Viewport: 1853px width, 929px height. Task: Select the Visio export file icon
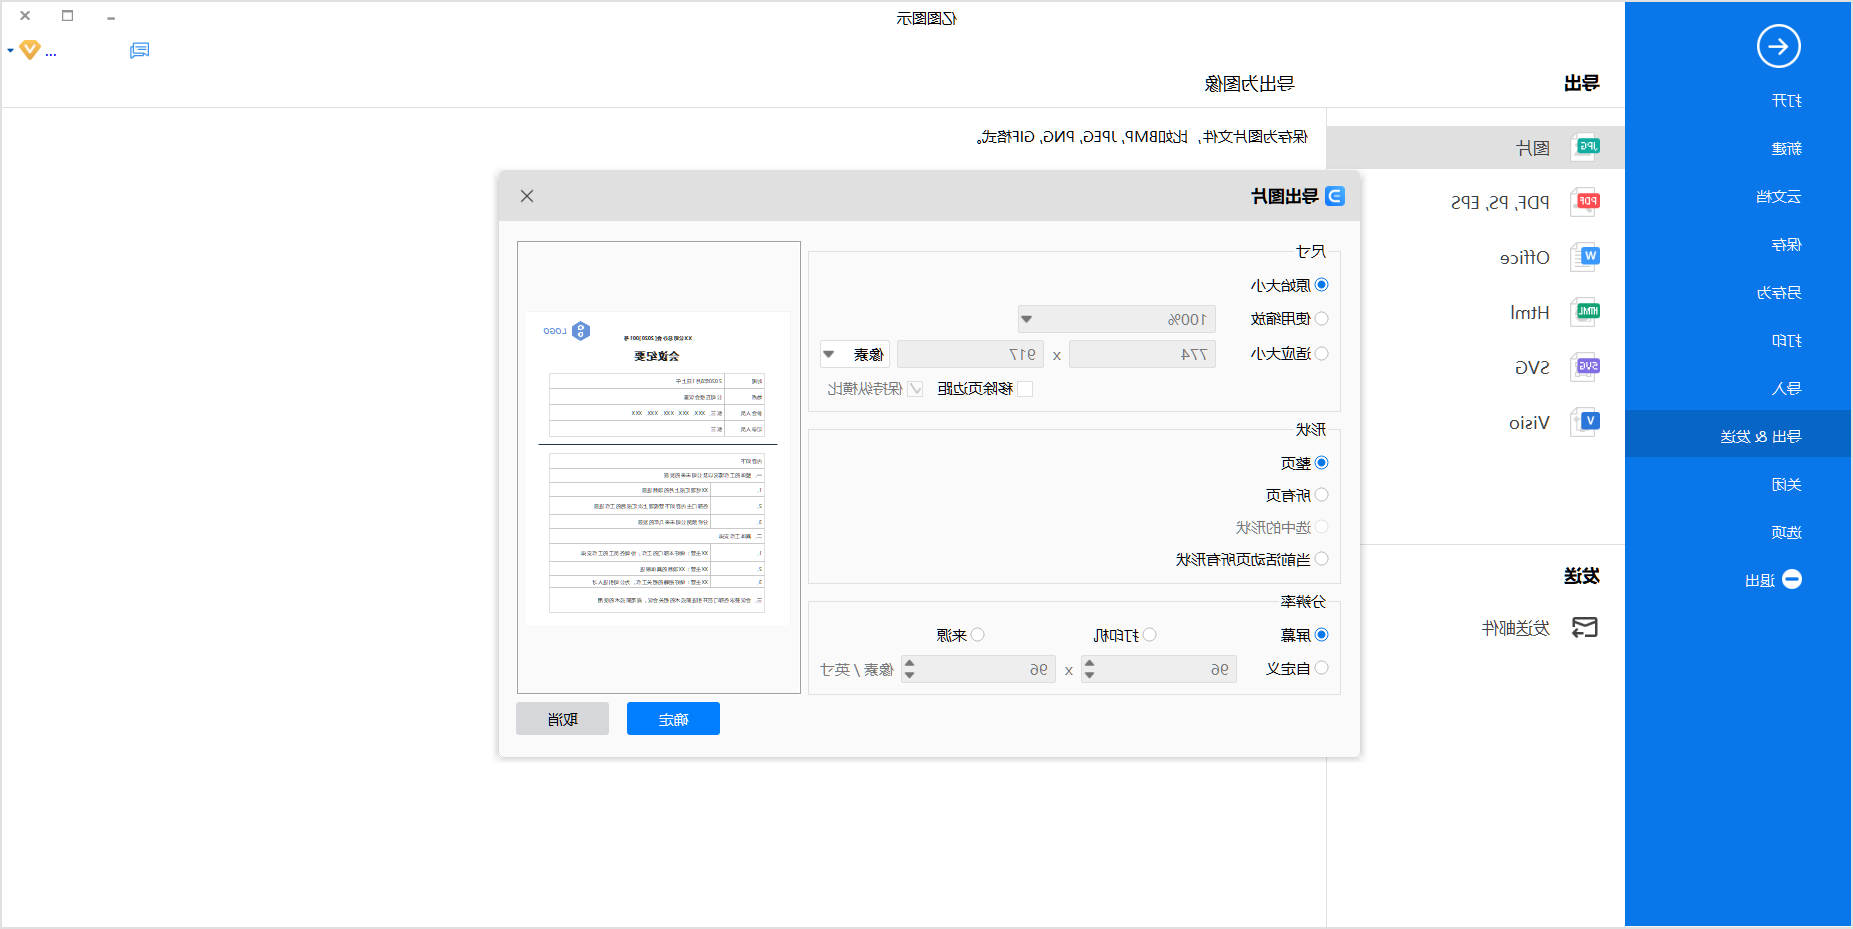1586,422
